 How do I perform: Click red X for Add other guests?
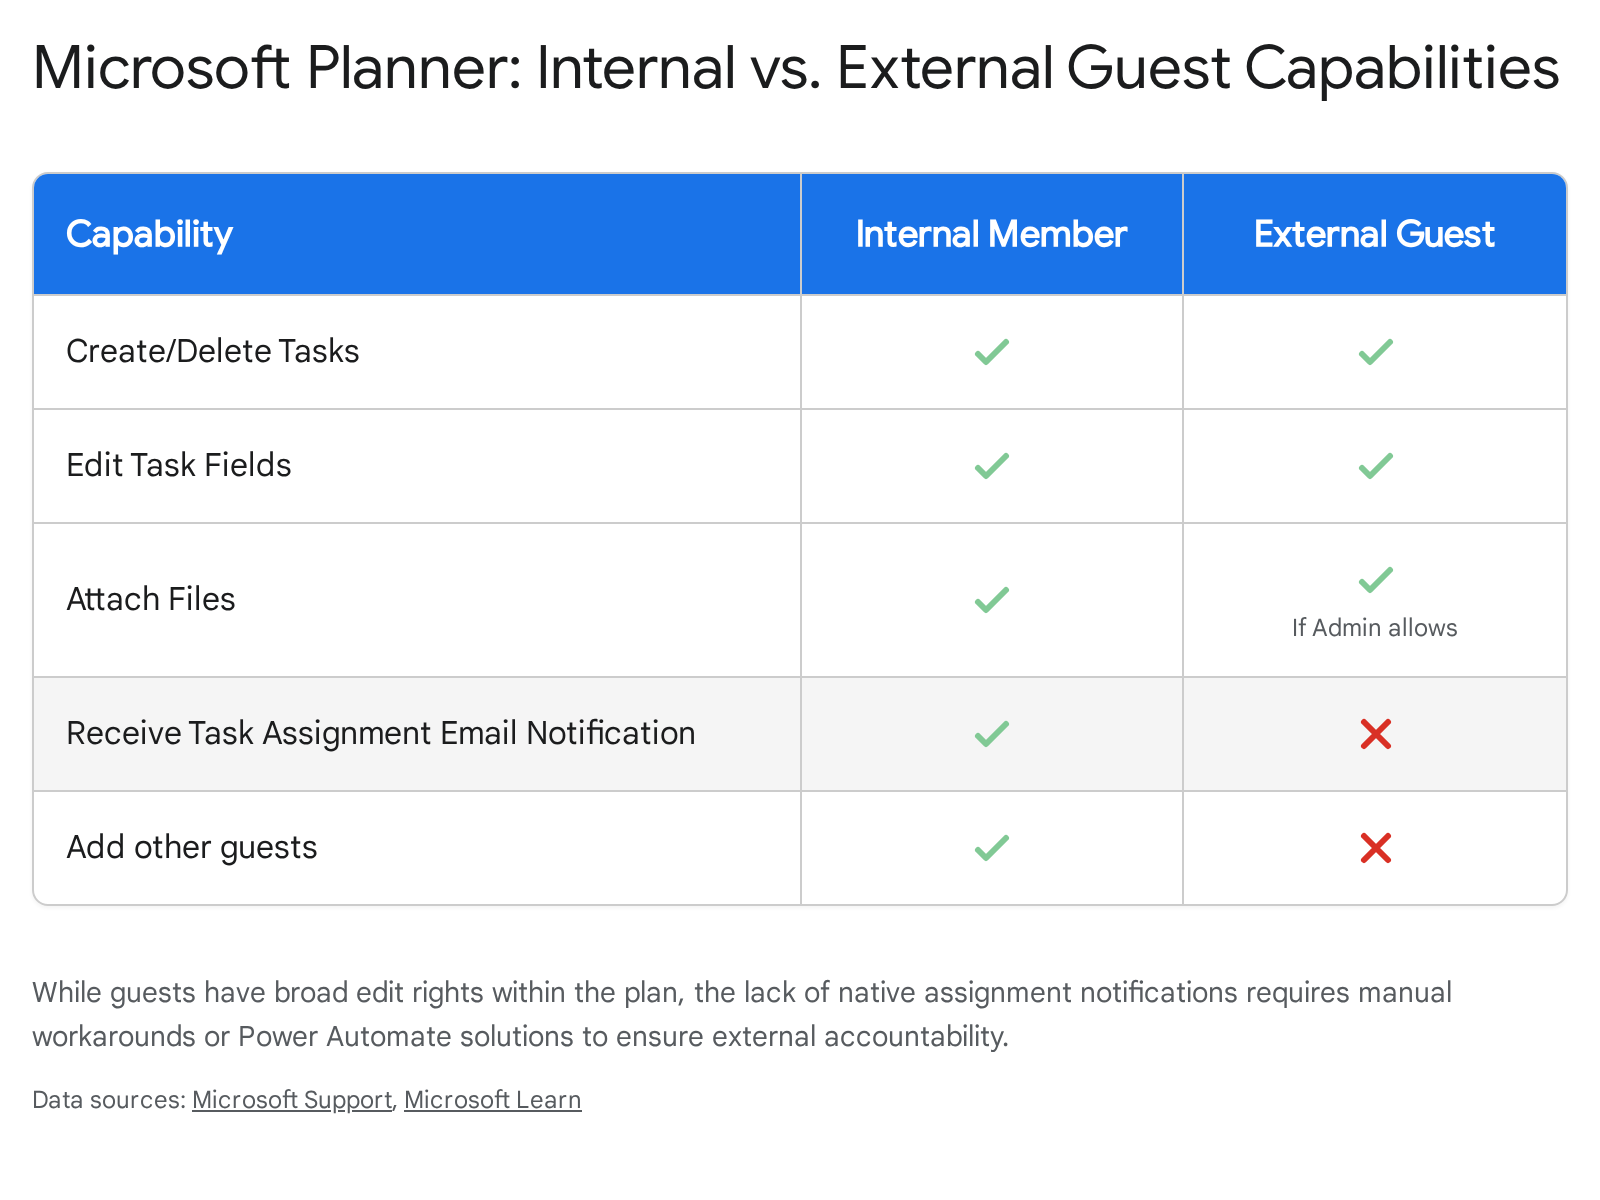pyautogui.click(x=1375, y=848)
